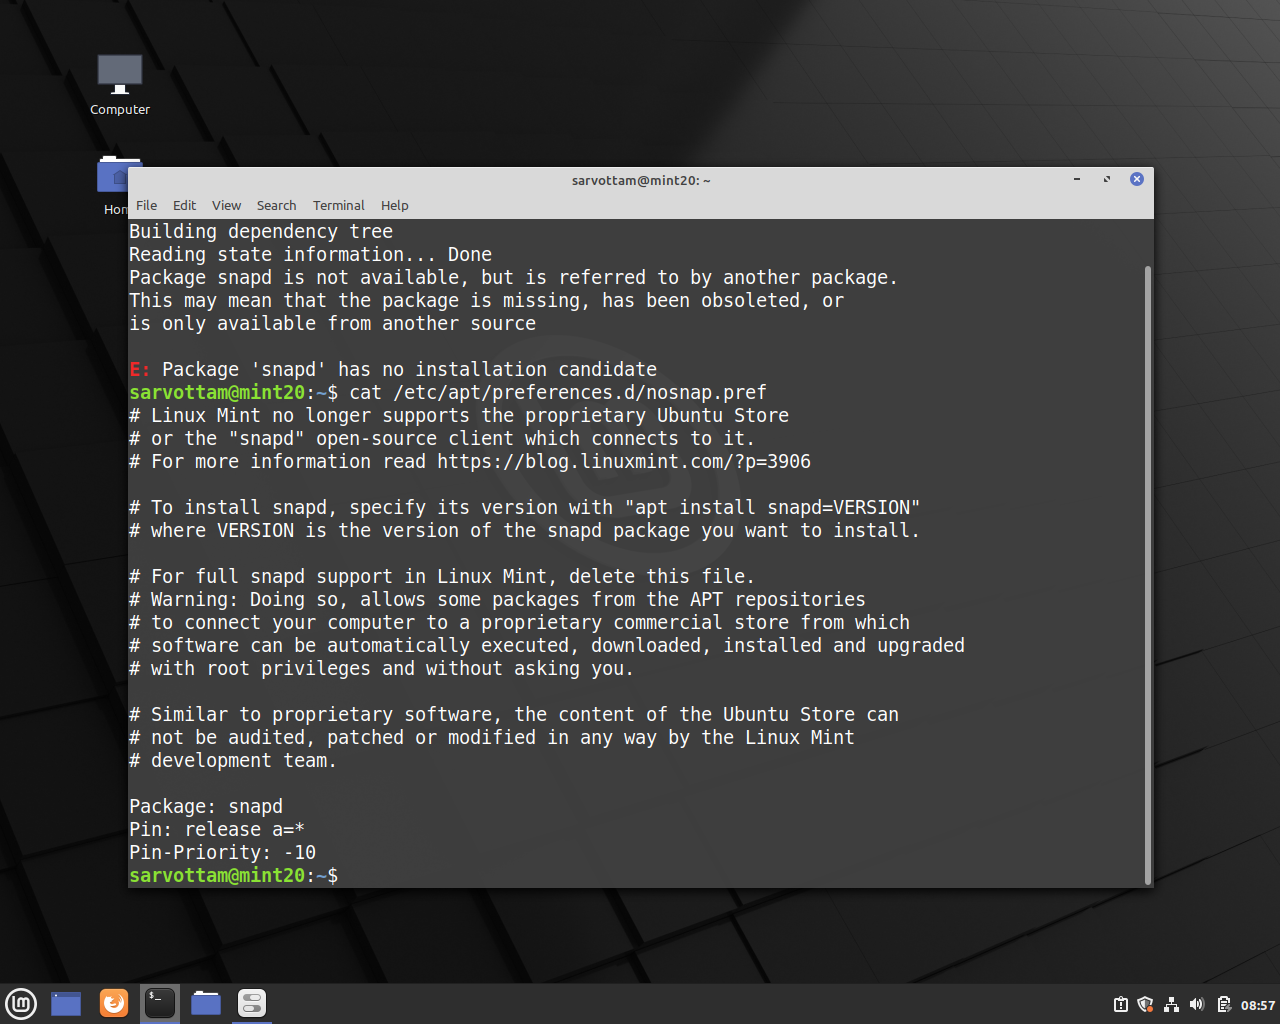Launch Firefox from the taskbar
This screenshot has width=1280, height=1024.
(x=113, y=1003)
